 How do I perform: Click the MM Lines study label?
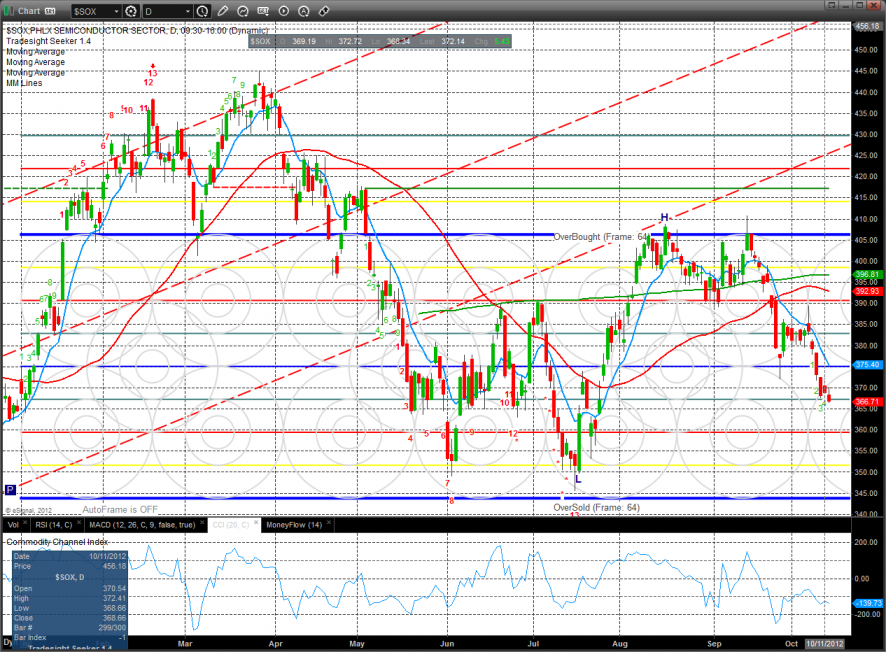pos(24,83)
